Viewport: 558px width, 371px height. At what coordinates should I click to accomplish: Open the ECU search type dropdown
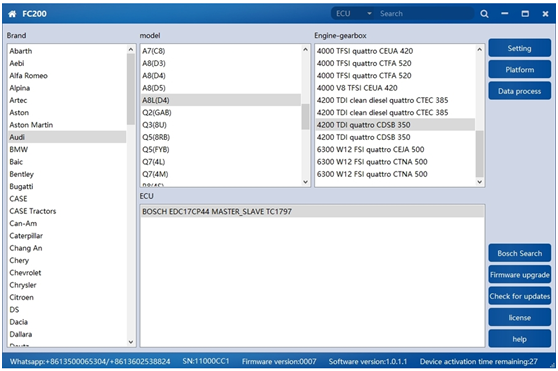tap(354, 14)
